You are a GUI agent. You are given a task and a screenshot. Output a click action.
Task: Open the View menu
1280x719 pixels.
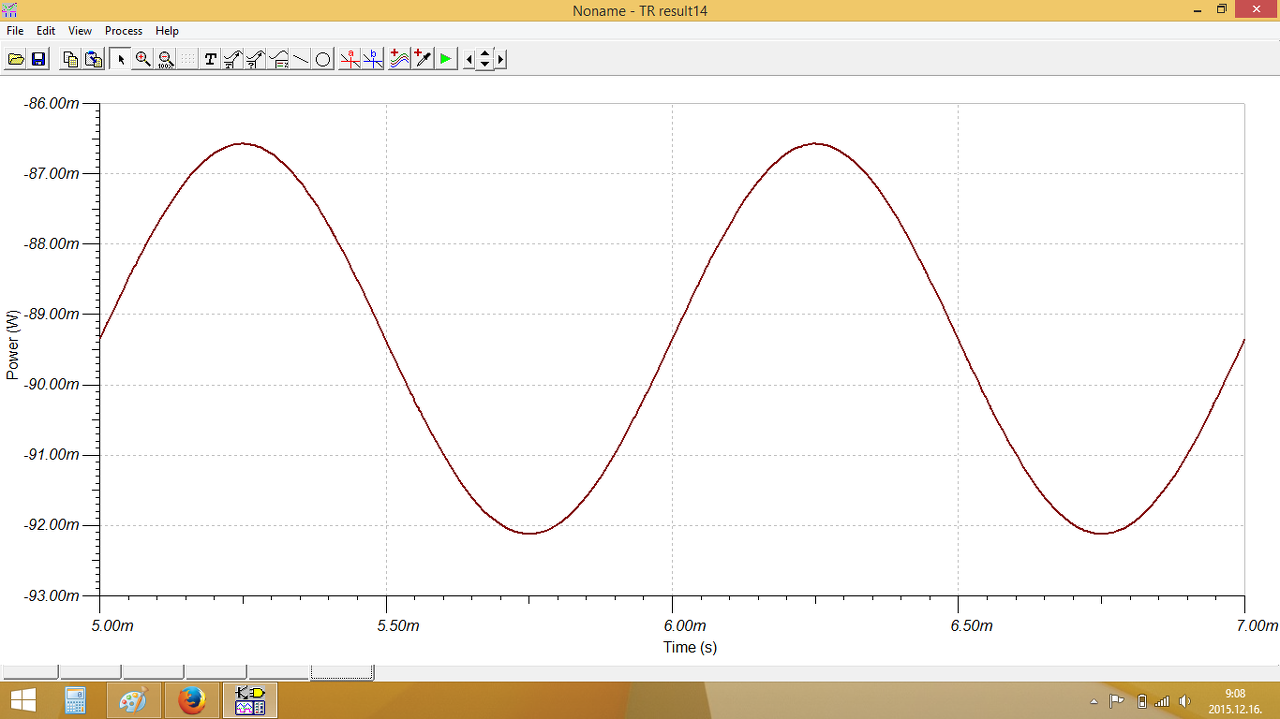(x=80, y=31)
